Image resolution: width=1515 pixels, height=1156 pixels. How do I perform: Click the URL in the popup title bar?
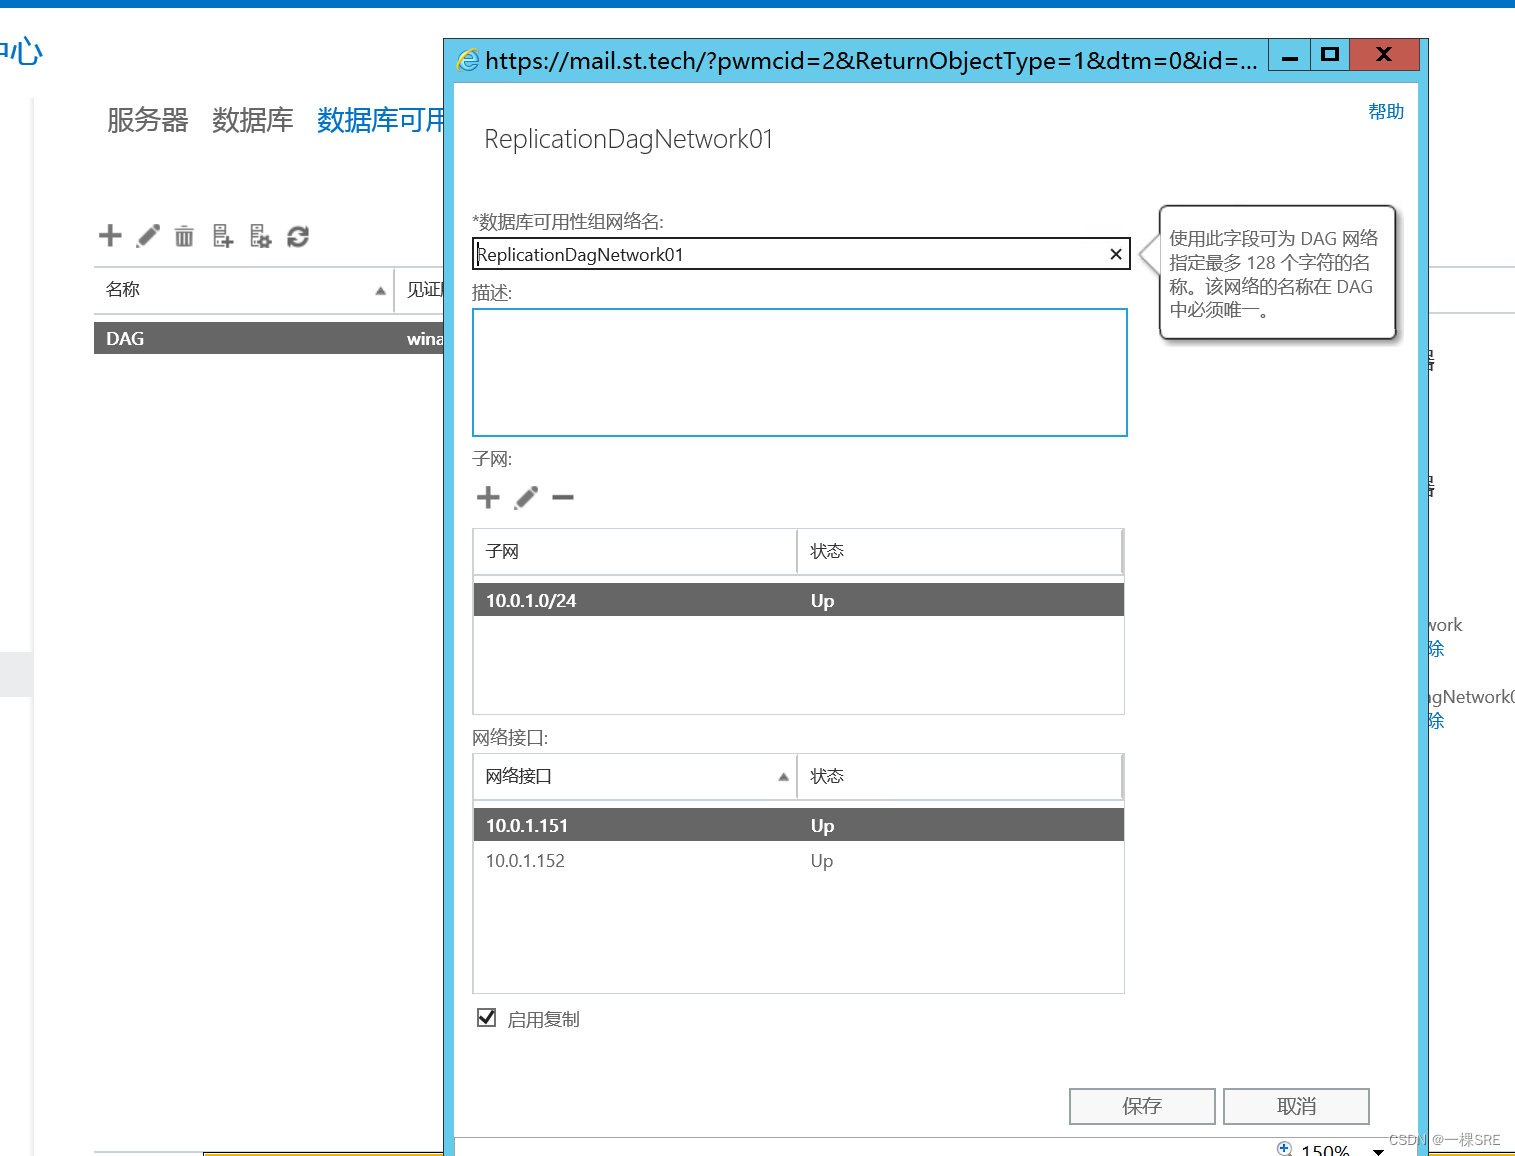point(871,61)
